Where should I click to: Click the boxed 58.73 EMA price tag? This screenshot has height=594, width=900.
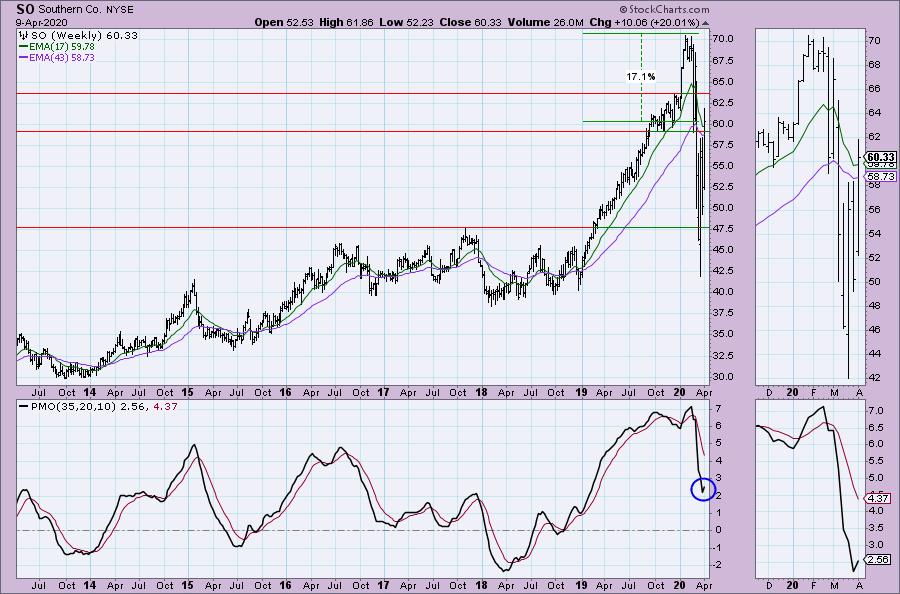point(880,177)
